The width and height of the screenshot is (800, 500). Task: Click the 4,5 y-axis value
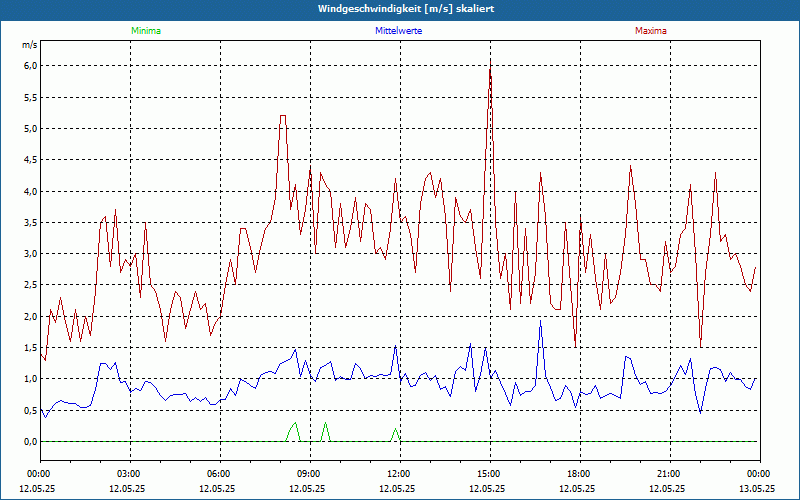click(x=31, y=160)
